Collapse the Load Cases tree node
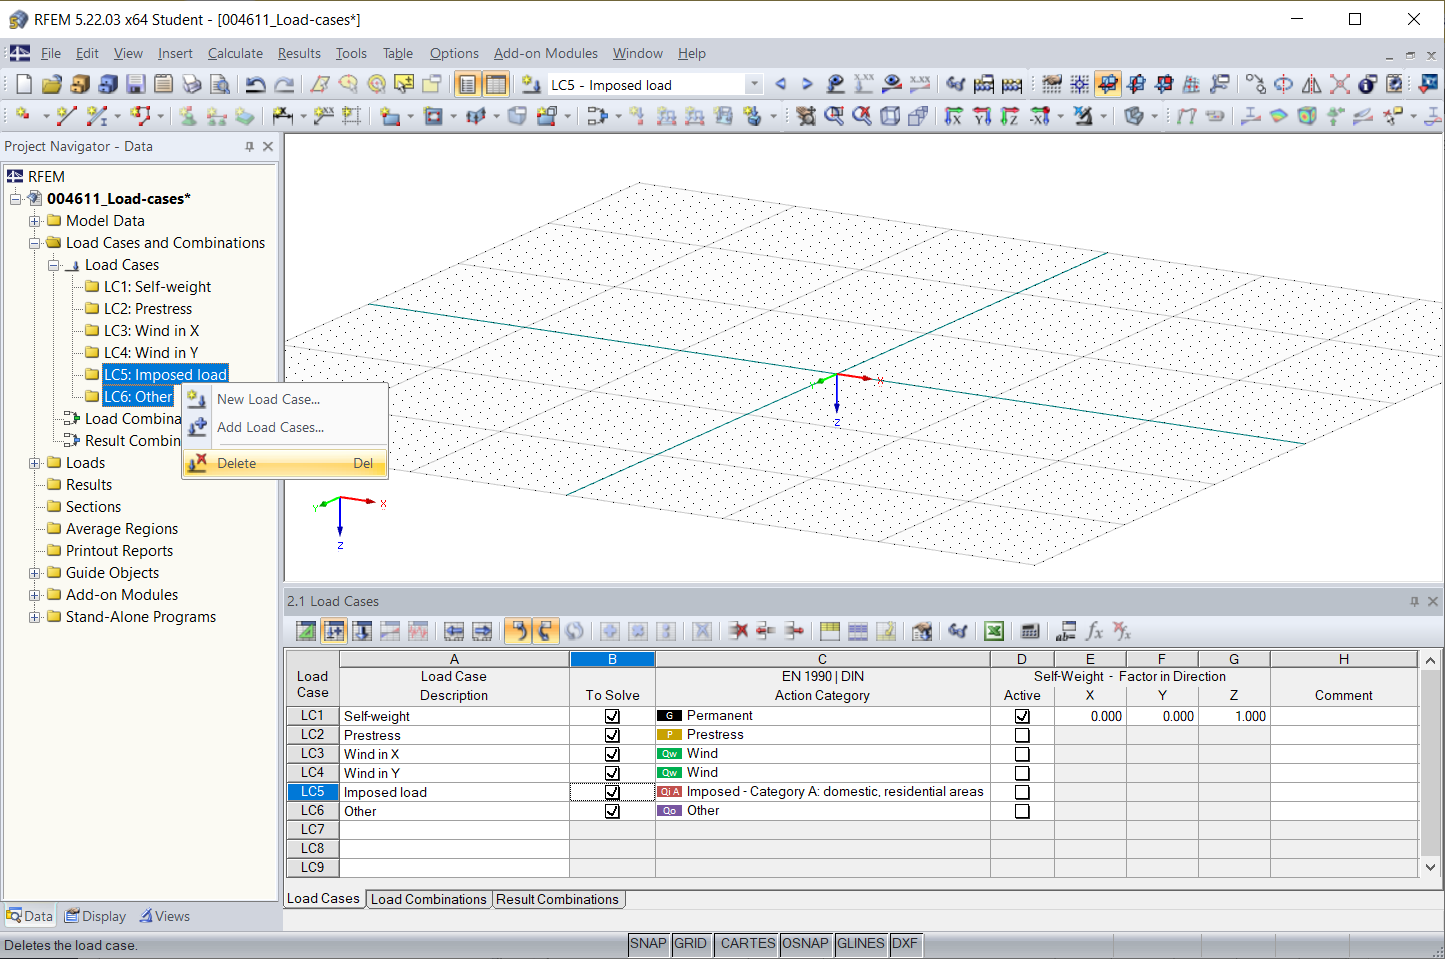1445x959 pixels. [x=53, y=265]
